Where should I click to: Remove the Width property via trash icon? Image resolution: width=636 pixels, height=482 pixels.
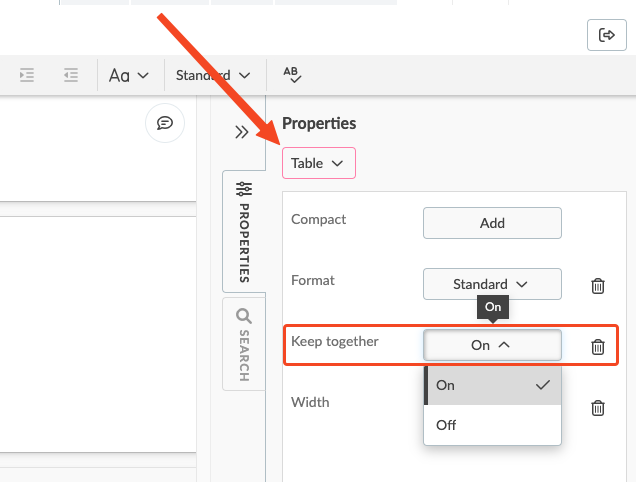[597, 408]
